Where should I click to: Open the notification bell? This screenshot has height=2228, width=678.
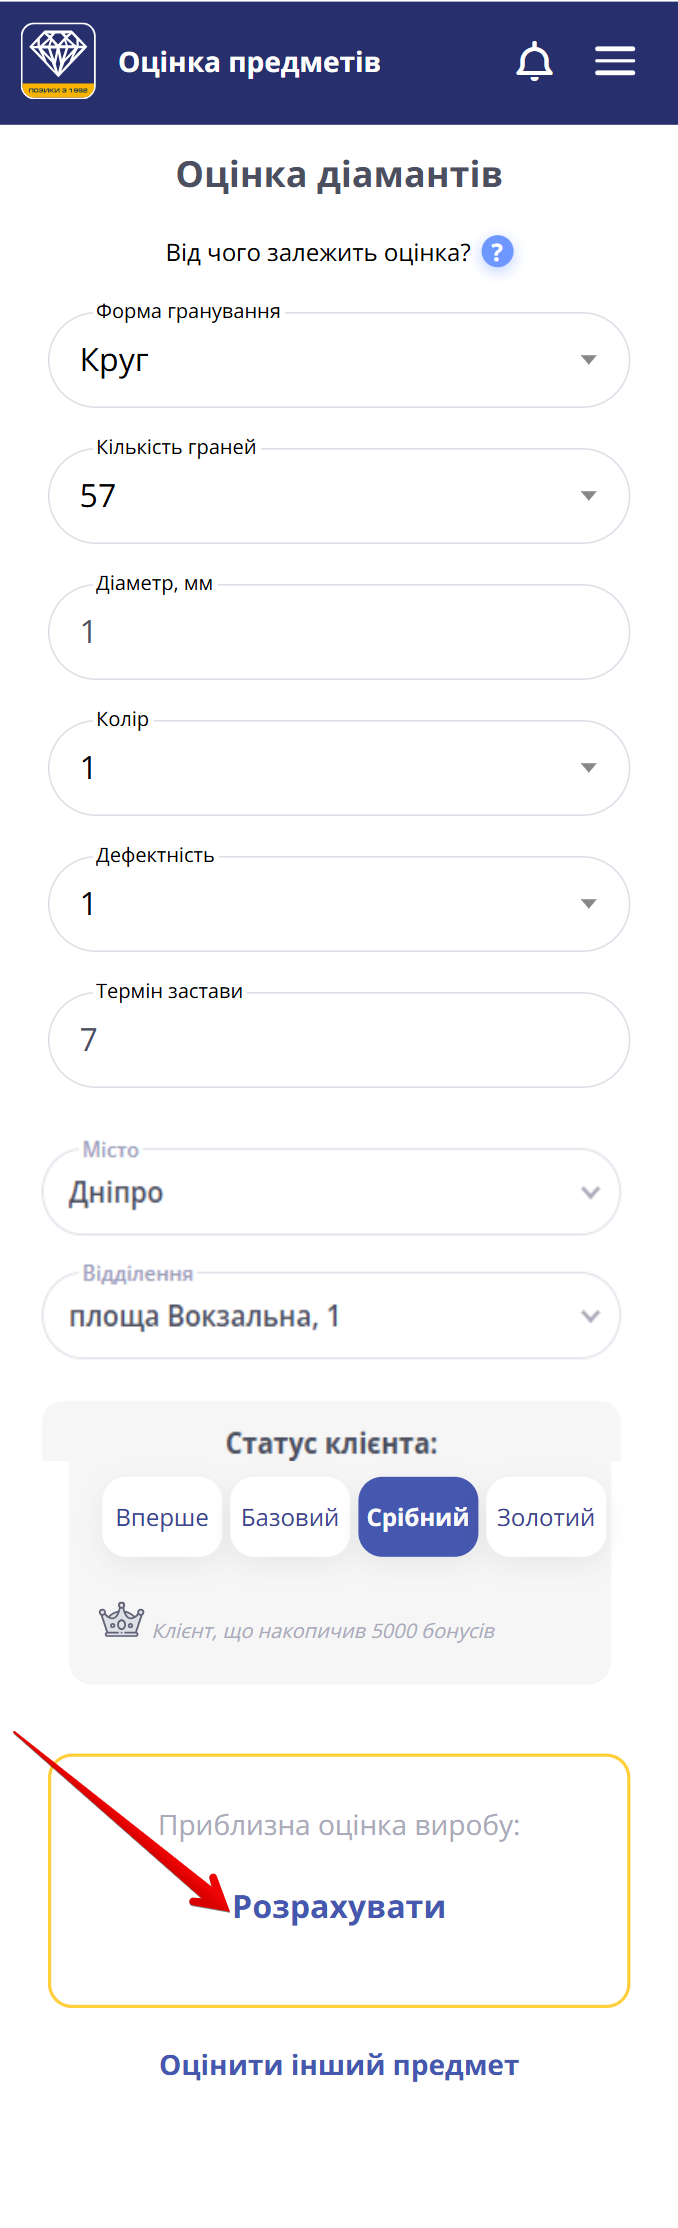[534, 61]
